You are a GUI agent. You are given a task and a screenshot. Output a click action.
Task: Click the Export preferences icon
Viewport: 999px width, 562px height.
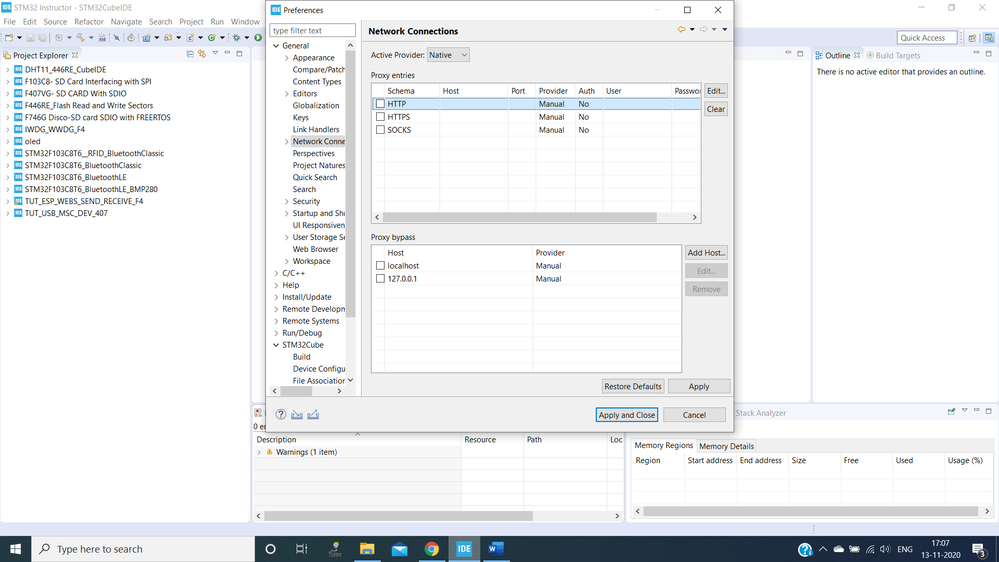pos(313,414)
